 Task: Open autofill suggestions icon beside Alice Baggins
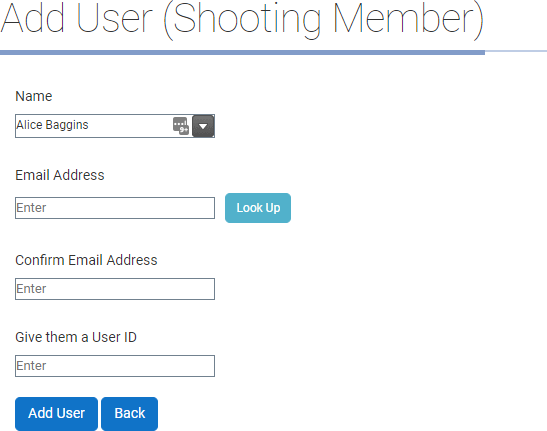click(x=181, y=126)
